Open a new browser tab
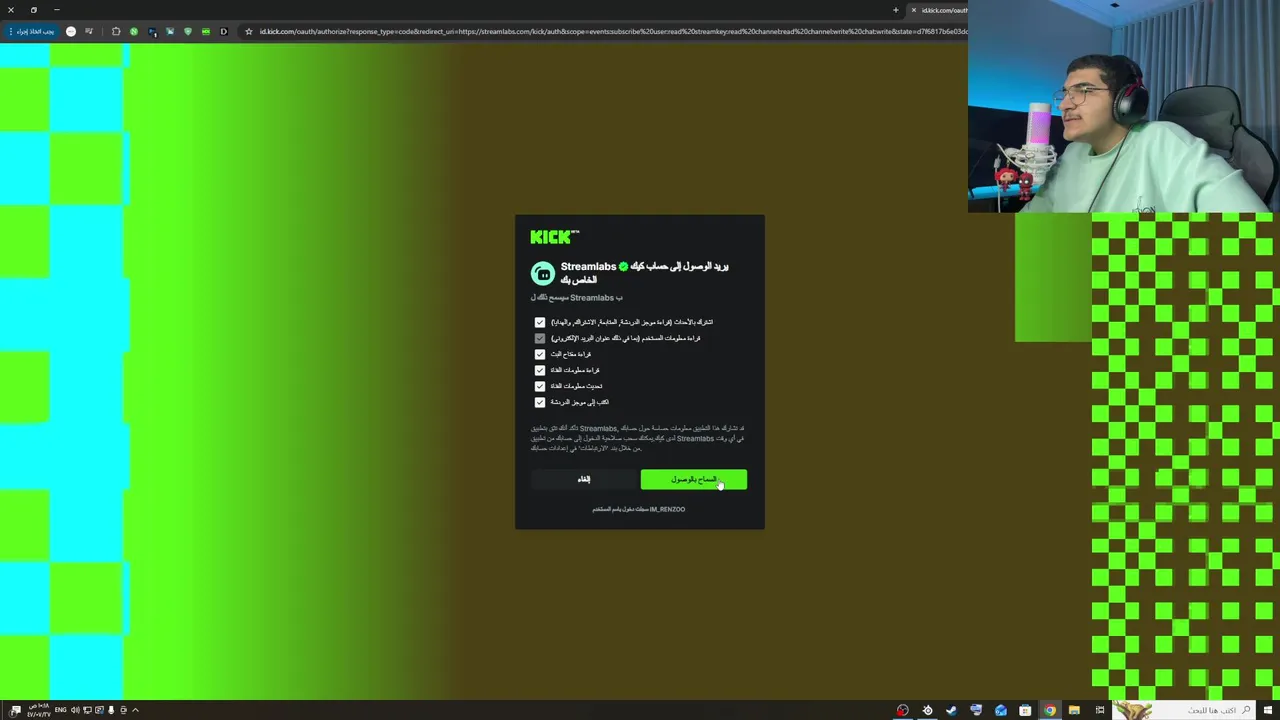The image size is (1280, 720). point(896,10)
